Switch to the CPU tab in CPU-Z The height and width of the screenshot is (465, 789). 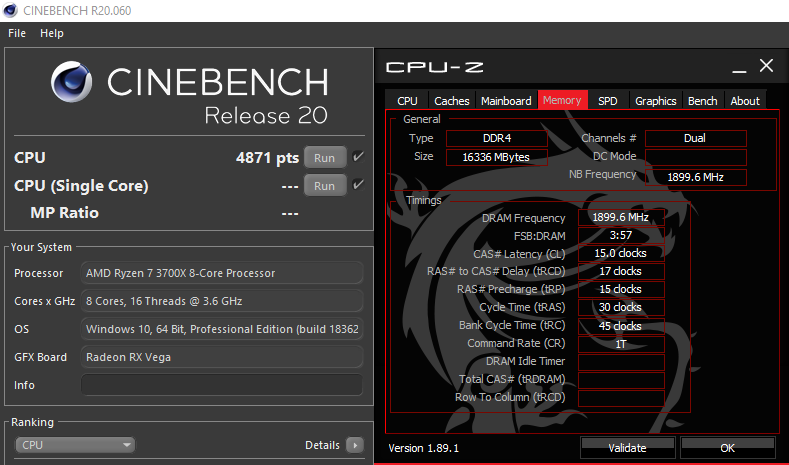[407, 101]
